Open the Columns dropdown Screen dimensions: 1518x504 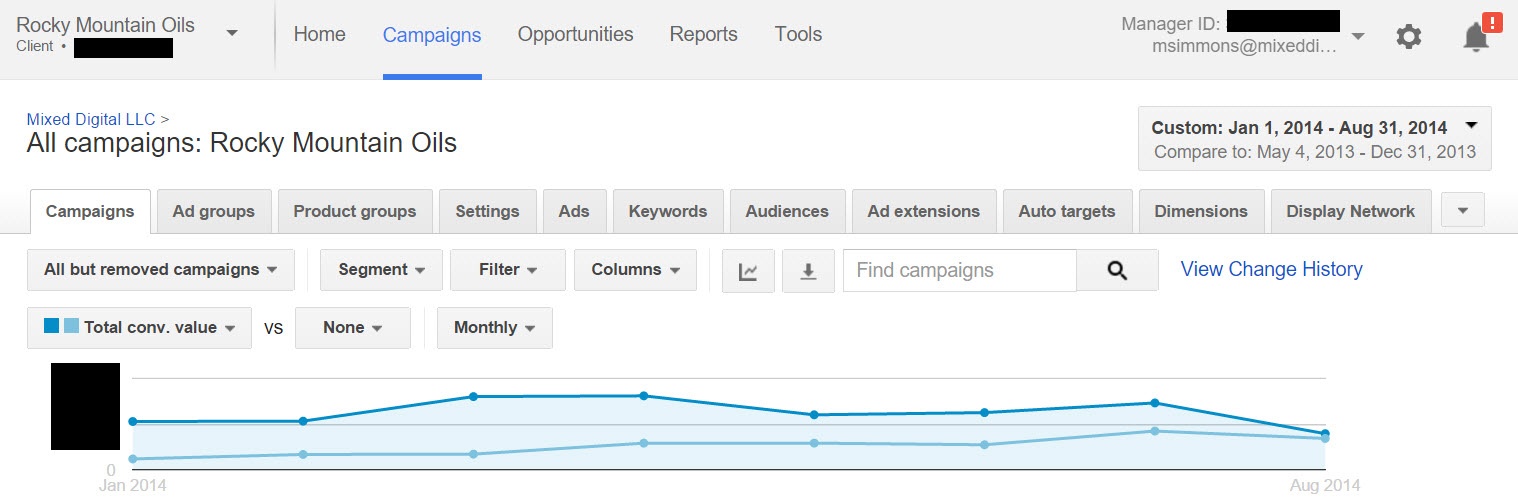[635, 270]
